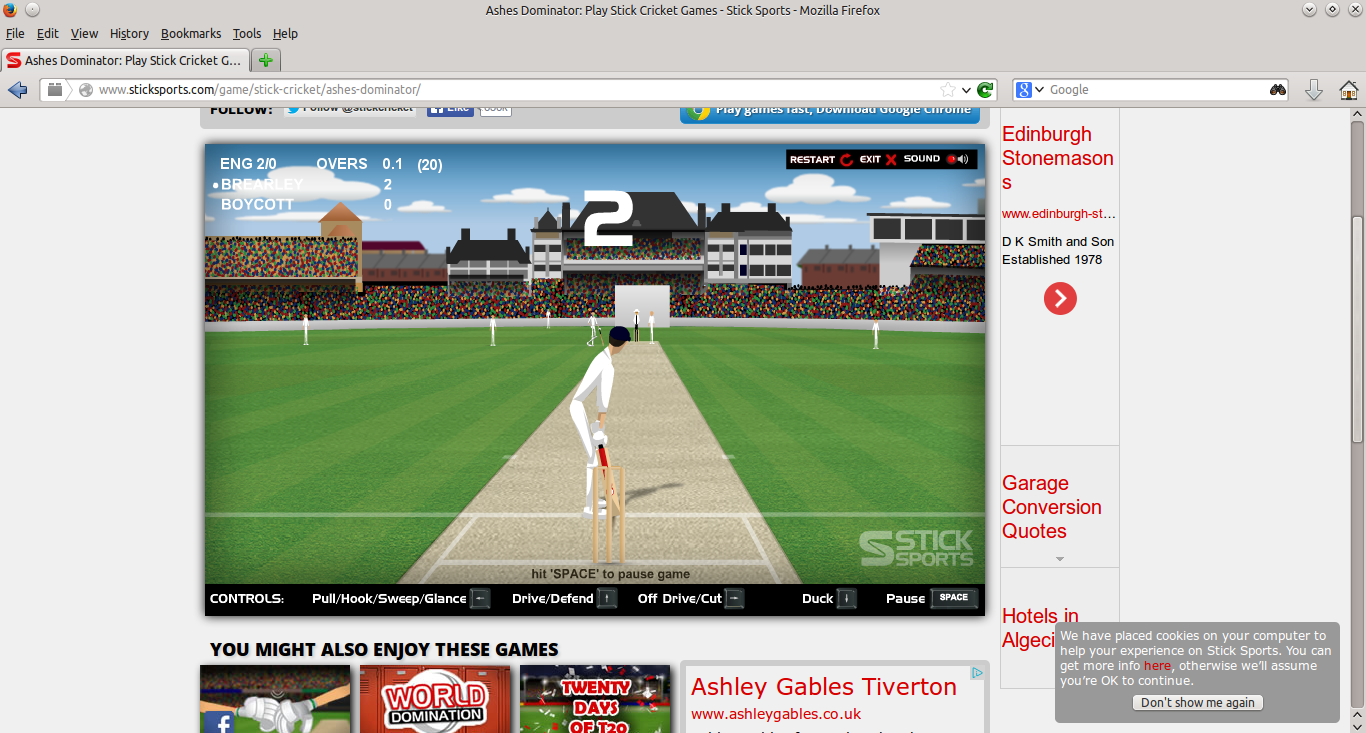Image resolution: width=1366 pixels, height=733 pixels.
Task: Open a new tab with plus button
Action: click(265, 60)
